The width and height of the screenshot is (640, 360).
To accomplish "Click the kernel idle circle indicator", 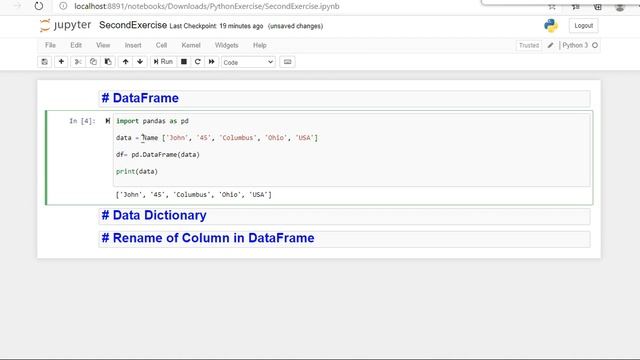I will (595, 45).
